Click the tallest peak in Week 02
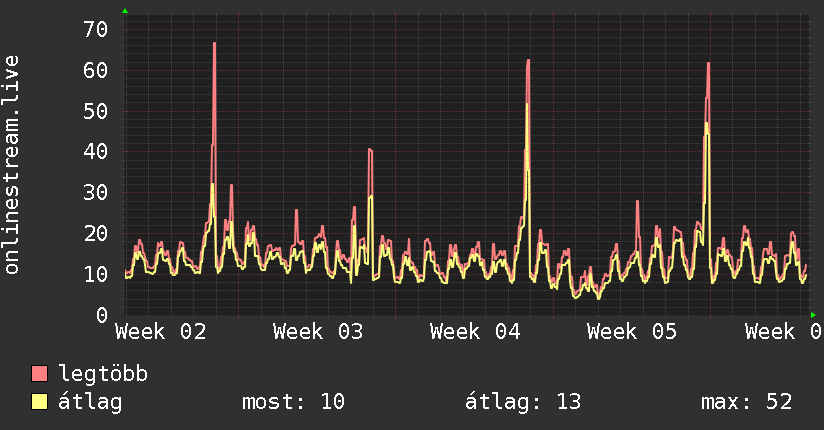This screenshot has width=824, height=430. [x=214, y=44]
